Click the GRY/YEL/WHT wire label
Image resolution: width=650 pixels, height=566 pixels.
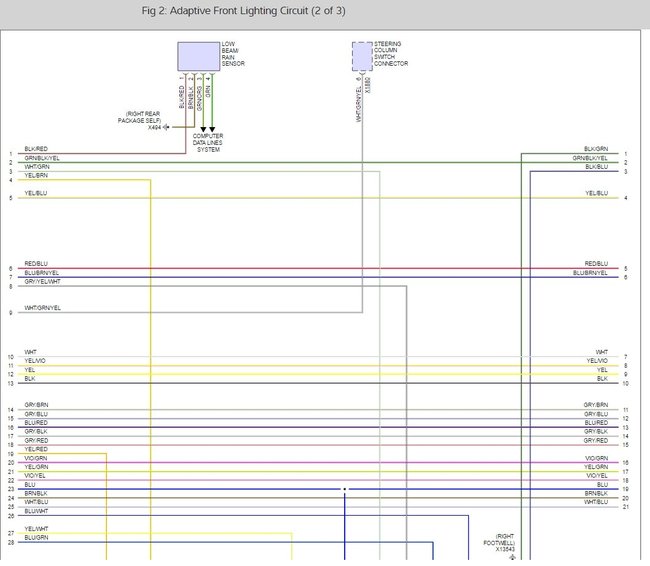[x=42, y=282]
